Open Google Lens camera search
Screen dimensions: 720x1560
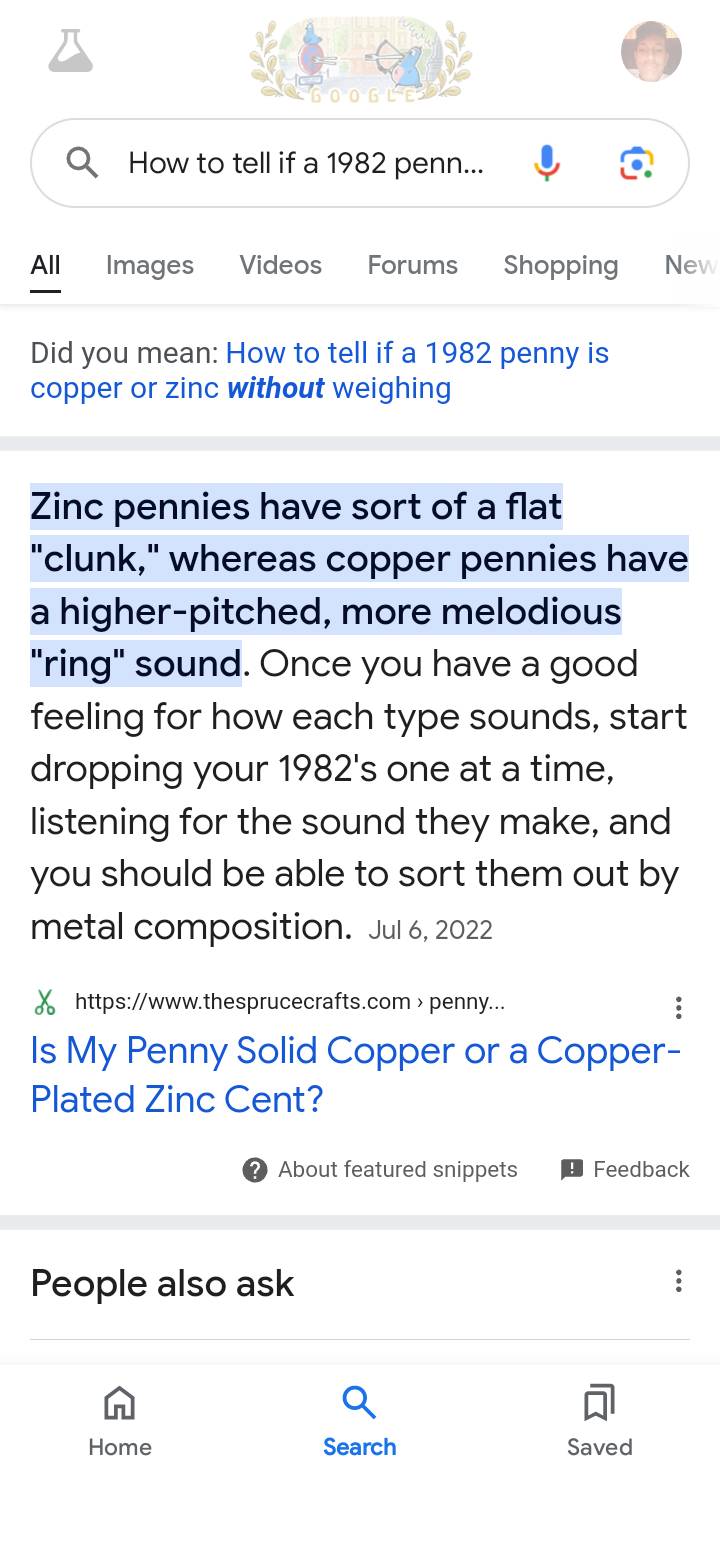coord(636,163)
